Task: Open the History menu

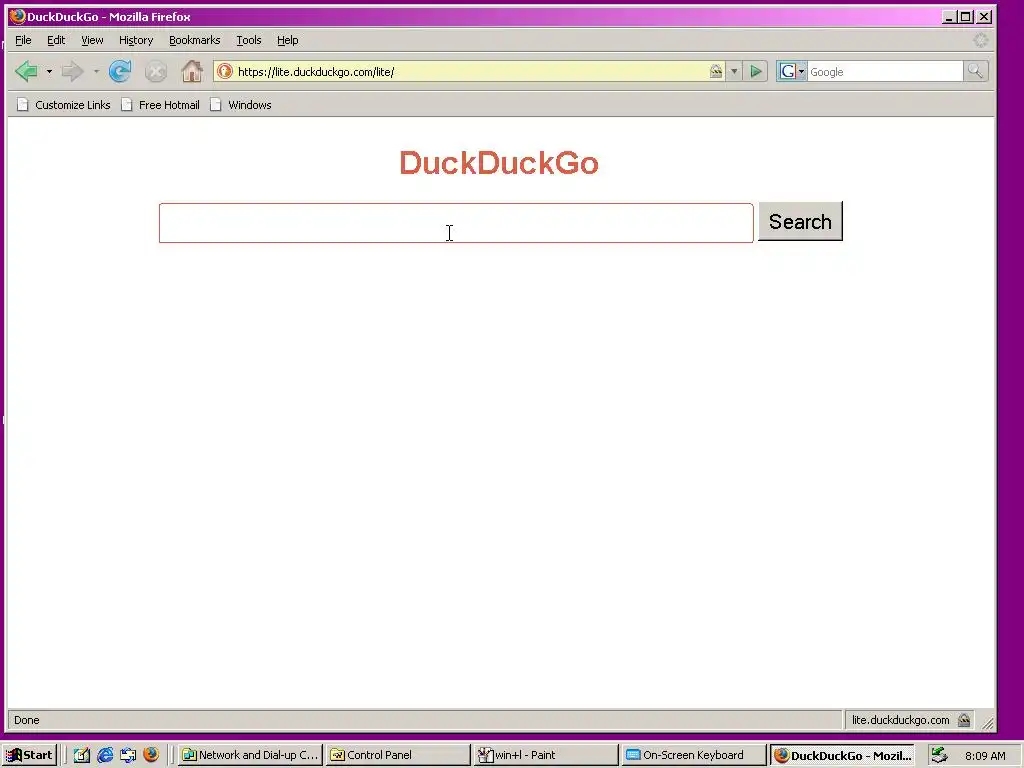Action: click(x=136, y=40)
